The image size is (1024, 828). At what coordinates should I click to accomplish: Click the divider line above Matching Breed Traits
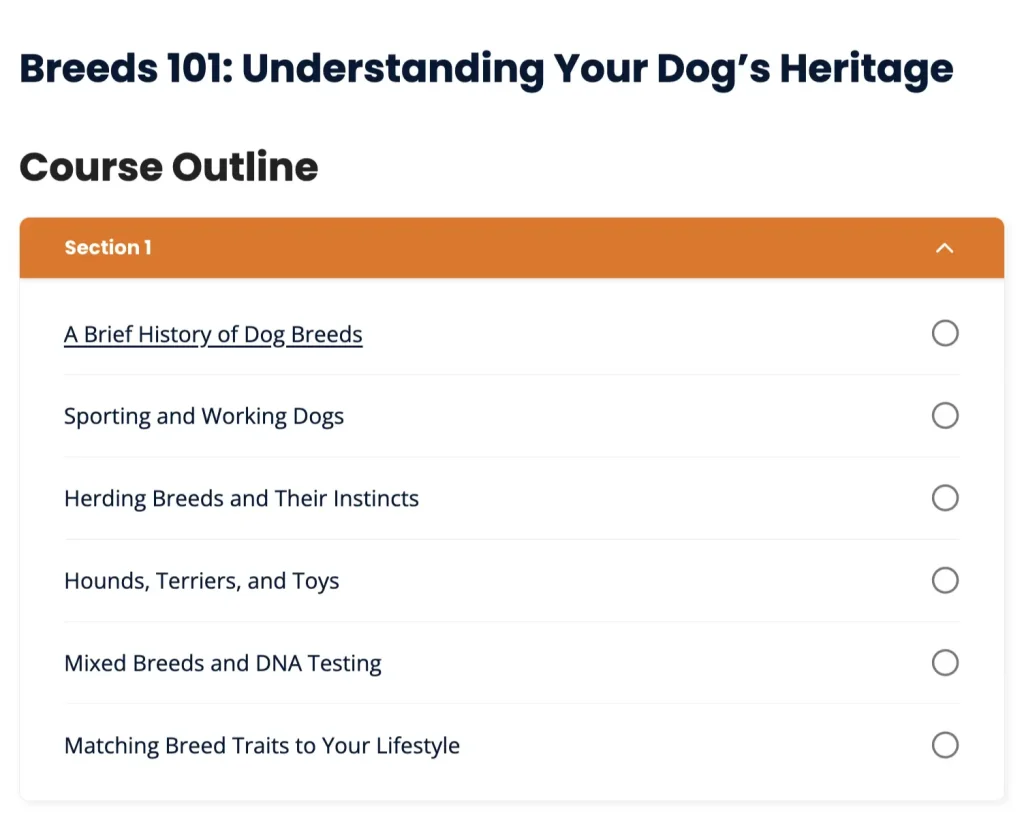click(511, 704)
